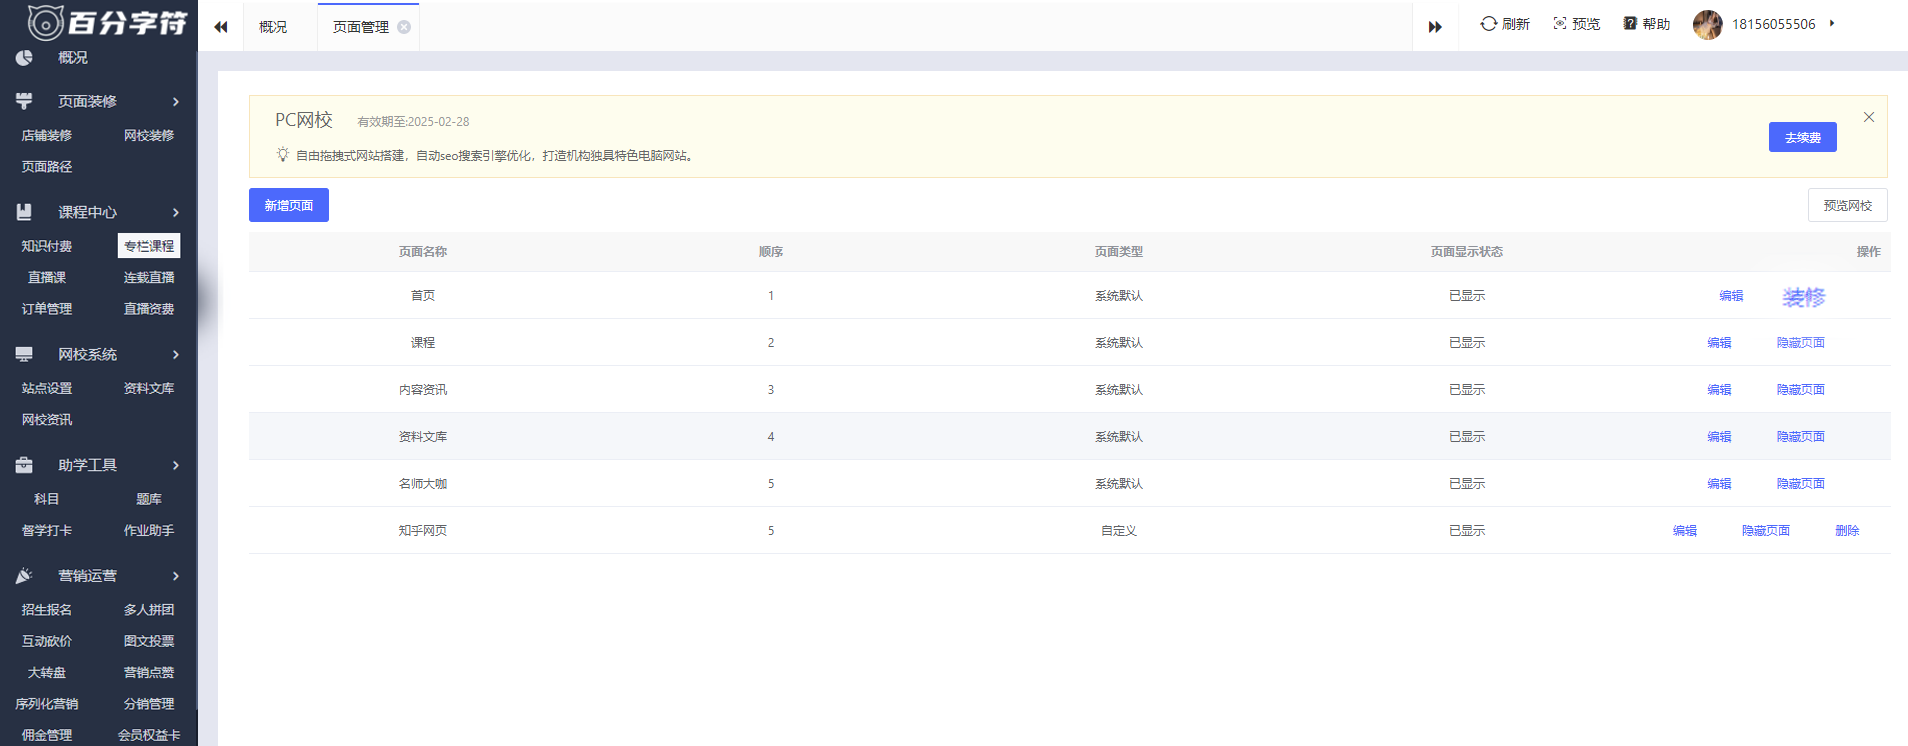Open 作业助手 in the sidebar
Screen dimensions: 1908x746
(x=149, y=530)
